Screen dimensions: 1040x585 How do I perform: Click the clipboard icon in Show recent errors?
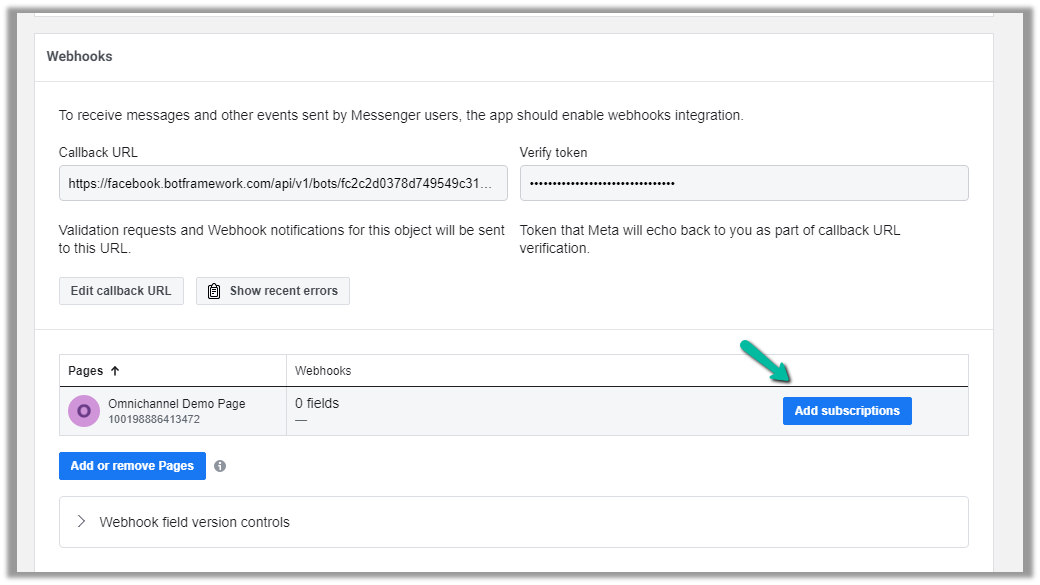coord(214,291)
